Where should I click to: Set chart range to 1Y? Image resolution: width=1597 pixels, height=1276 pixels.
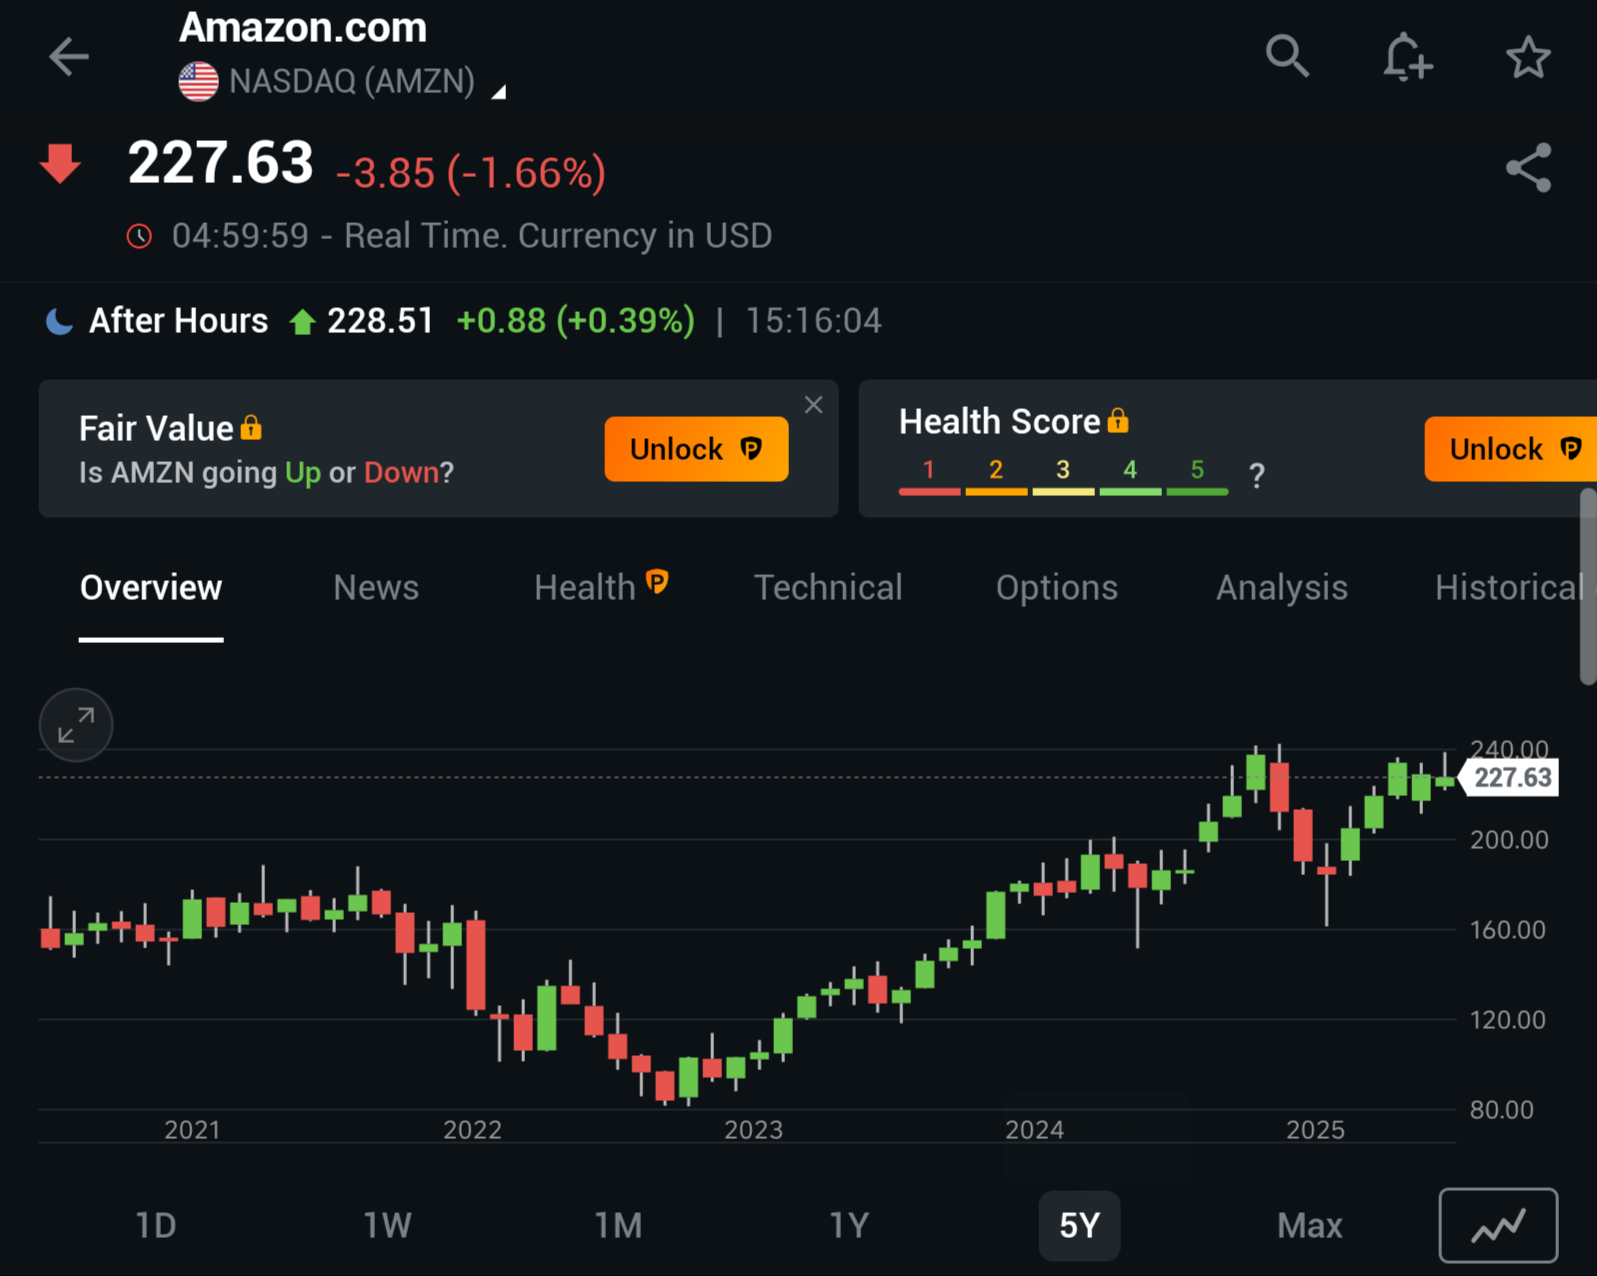(849, 1226)
